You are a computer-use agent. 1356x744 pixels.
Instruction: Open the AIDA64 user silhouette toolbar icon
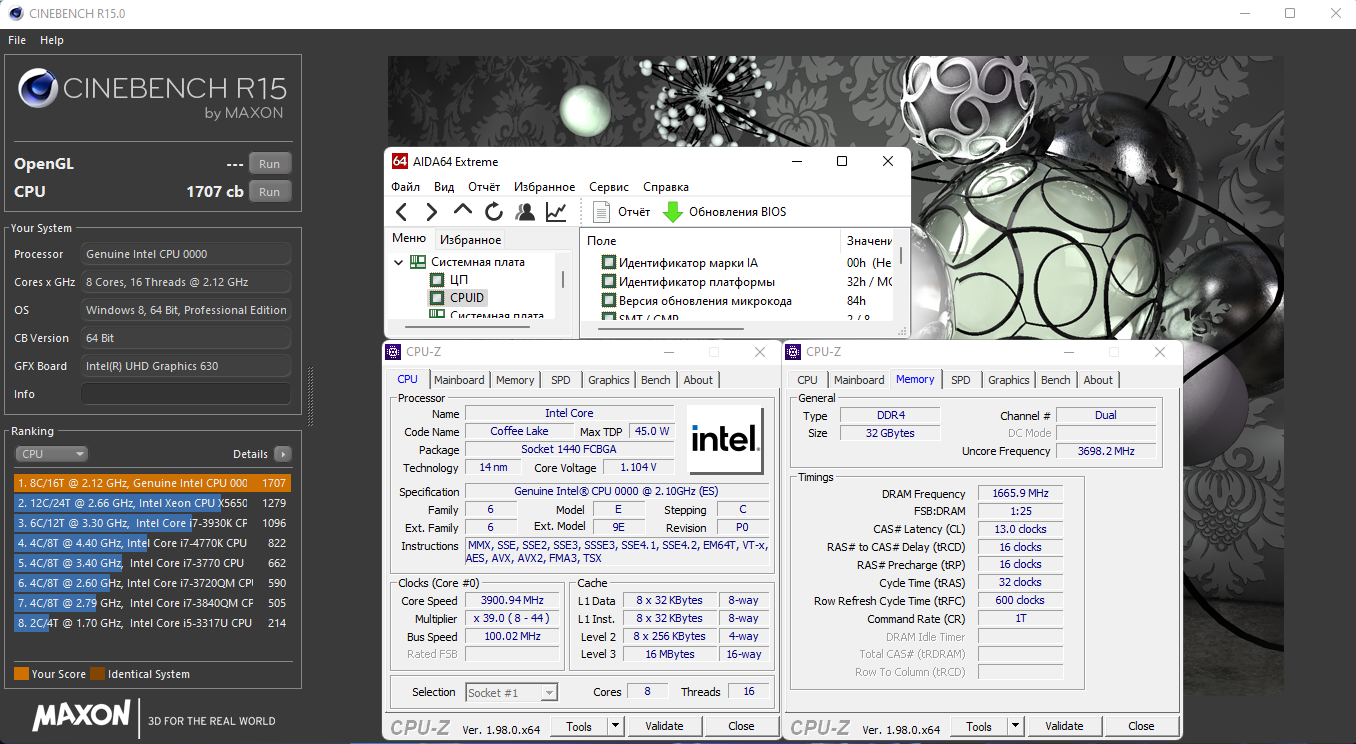pyautogui.click(x=525, y=212)
